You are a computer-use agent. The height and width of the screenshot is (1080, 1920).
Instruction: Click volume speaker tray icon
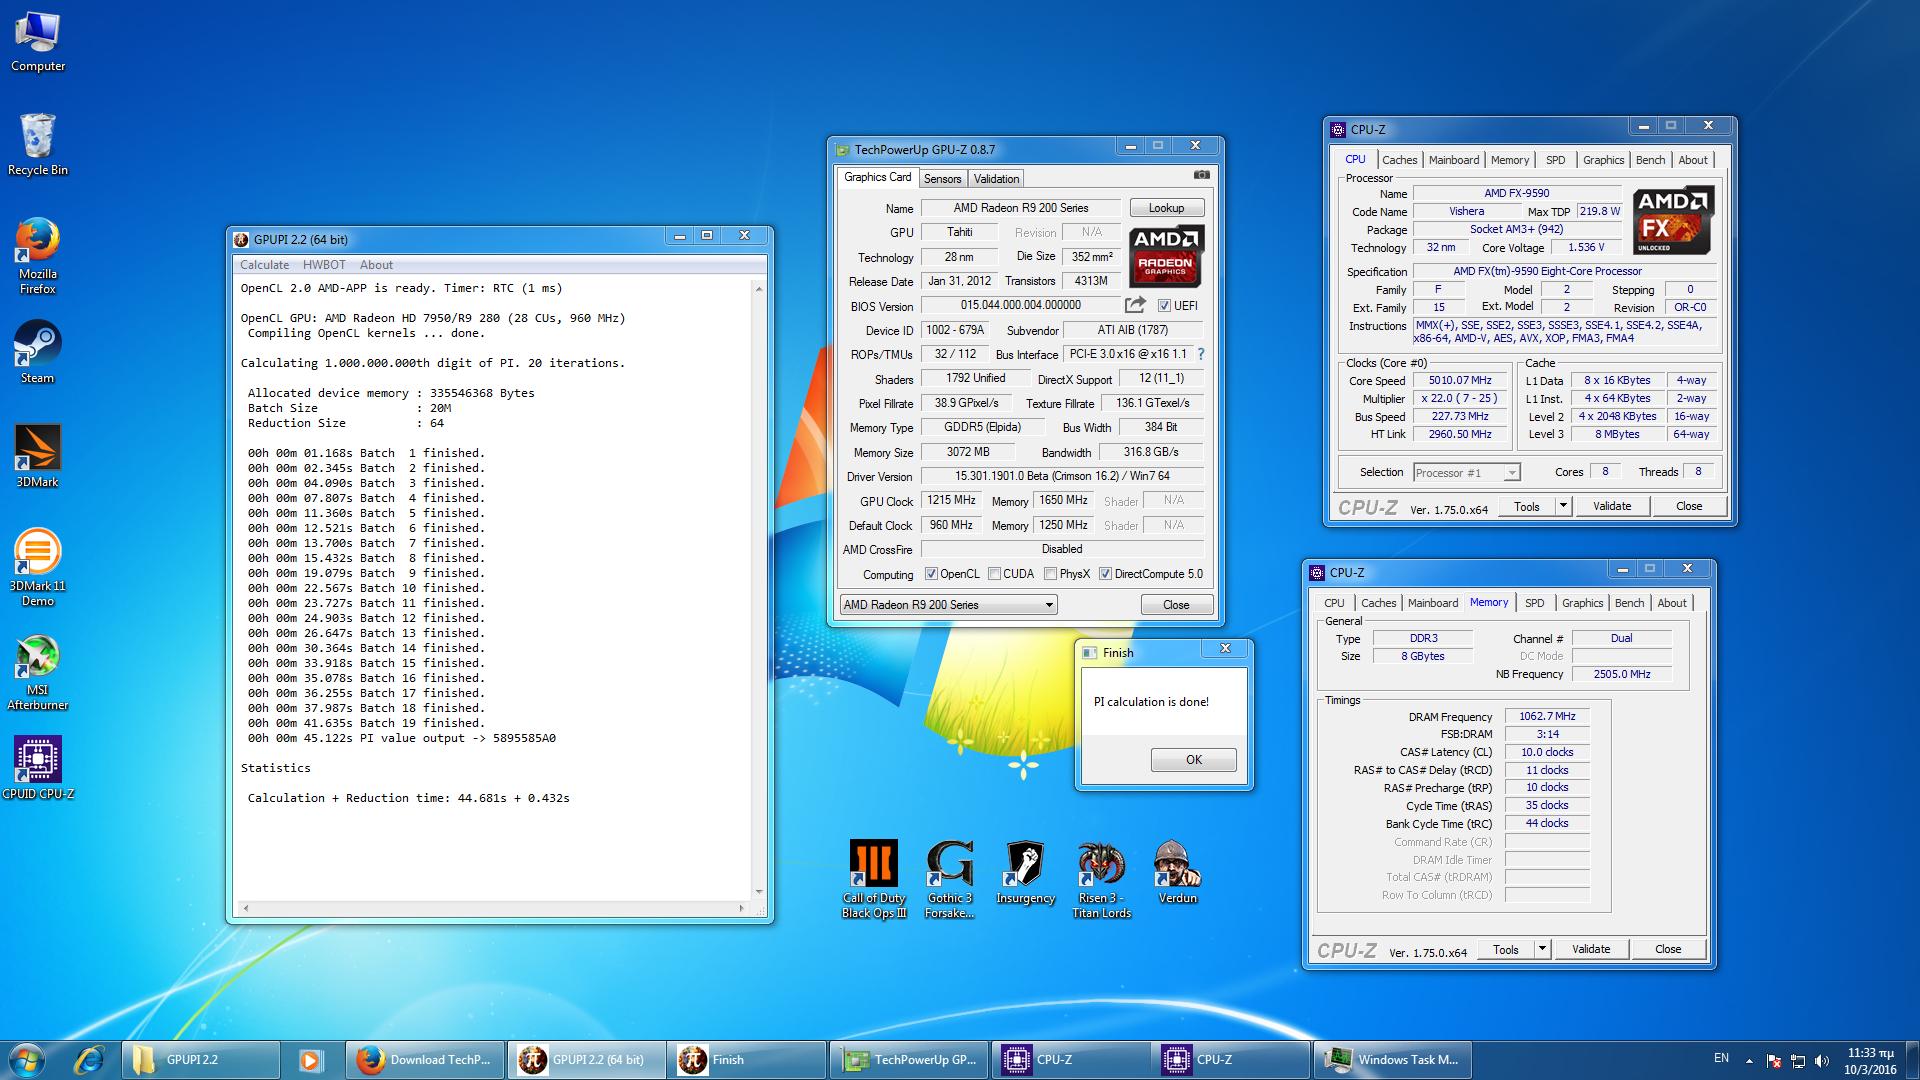[1822, 1060]
